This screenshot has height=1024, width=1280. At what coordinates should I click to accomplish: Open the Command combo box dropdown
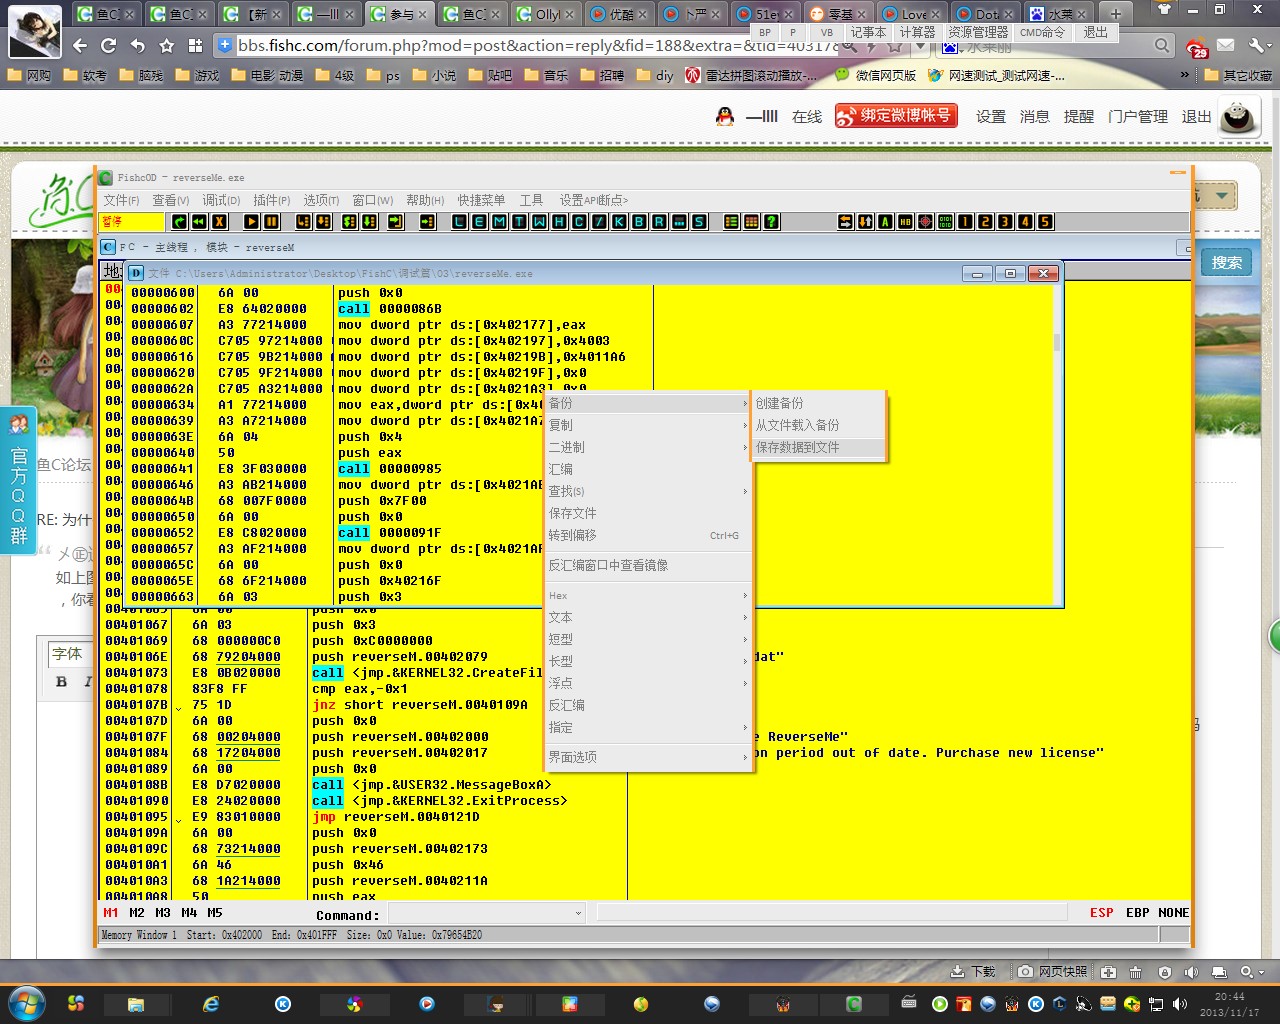(x=578, y=913)
